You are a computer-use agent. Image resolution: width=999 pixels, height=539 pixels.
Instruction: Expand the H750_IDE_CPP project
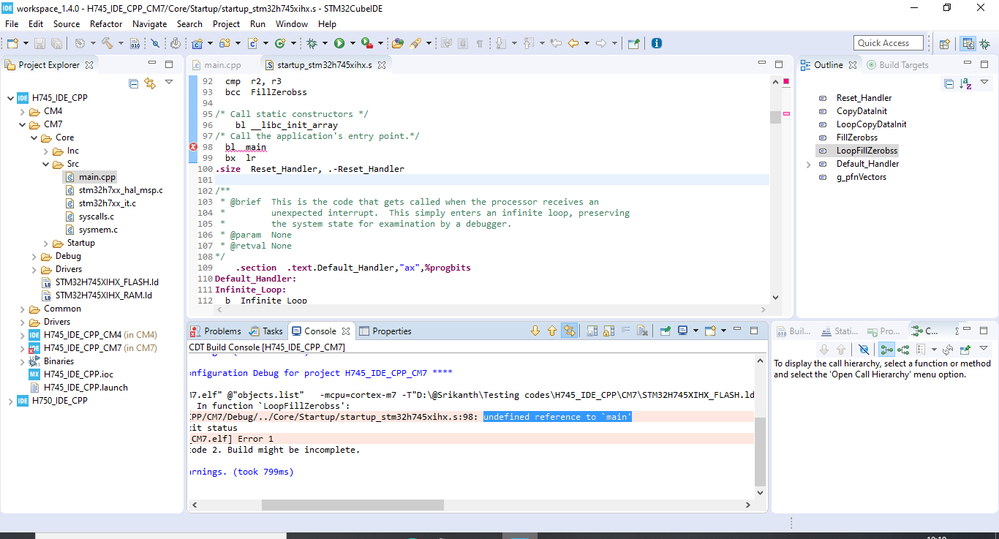10,401
